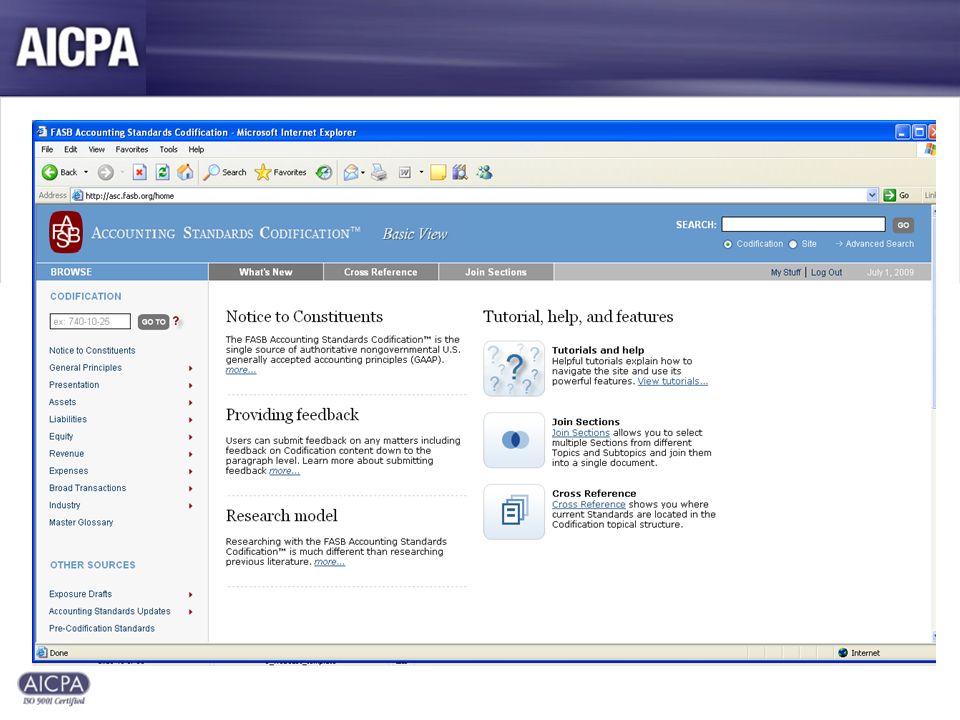Click the page vertical scrollbar

pyautogui.click(x=934, y=422)
